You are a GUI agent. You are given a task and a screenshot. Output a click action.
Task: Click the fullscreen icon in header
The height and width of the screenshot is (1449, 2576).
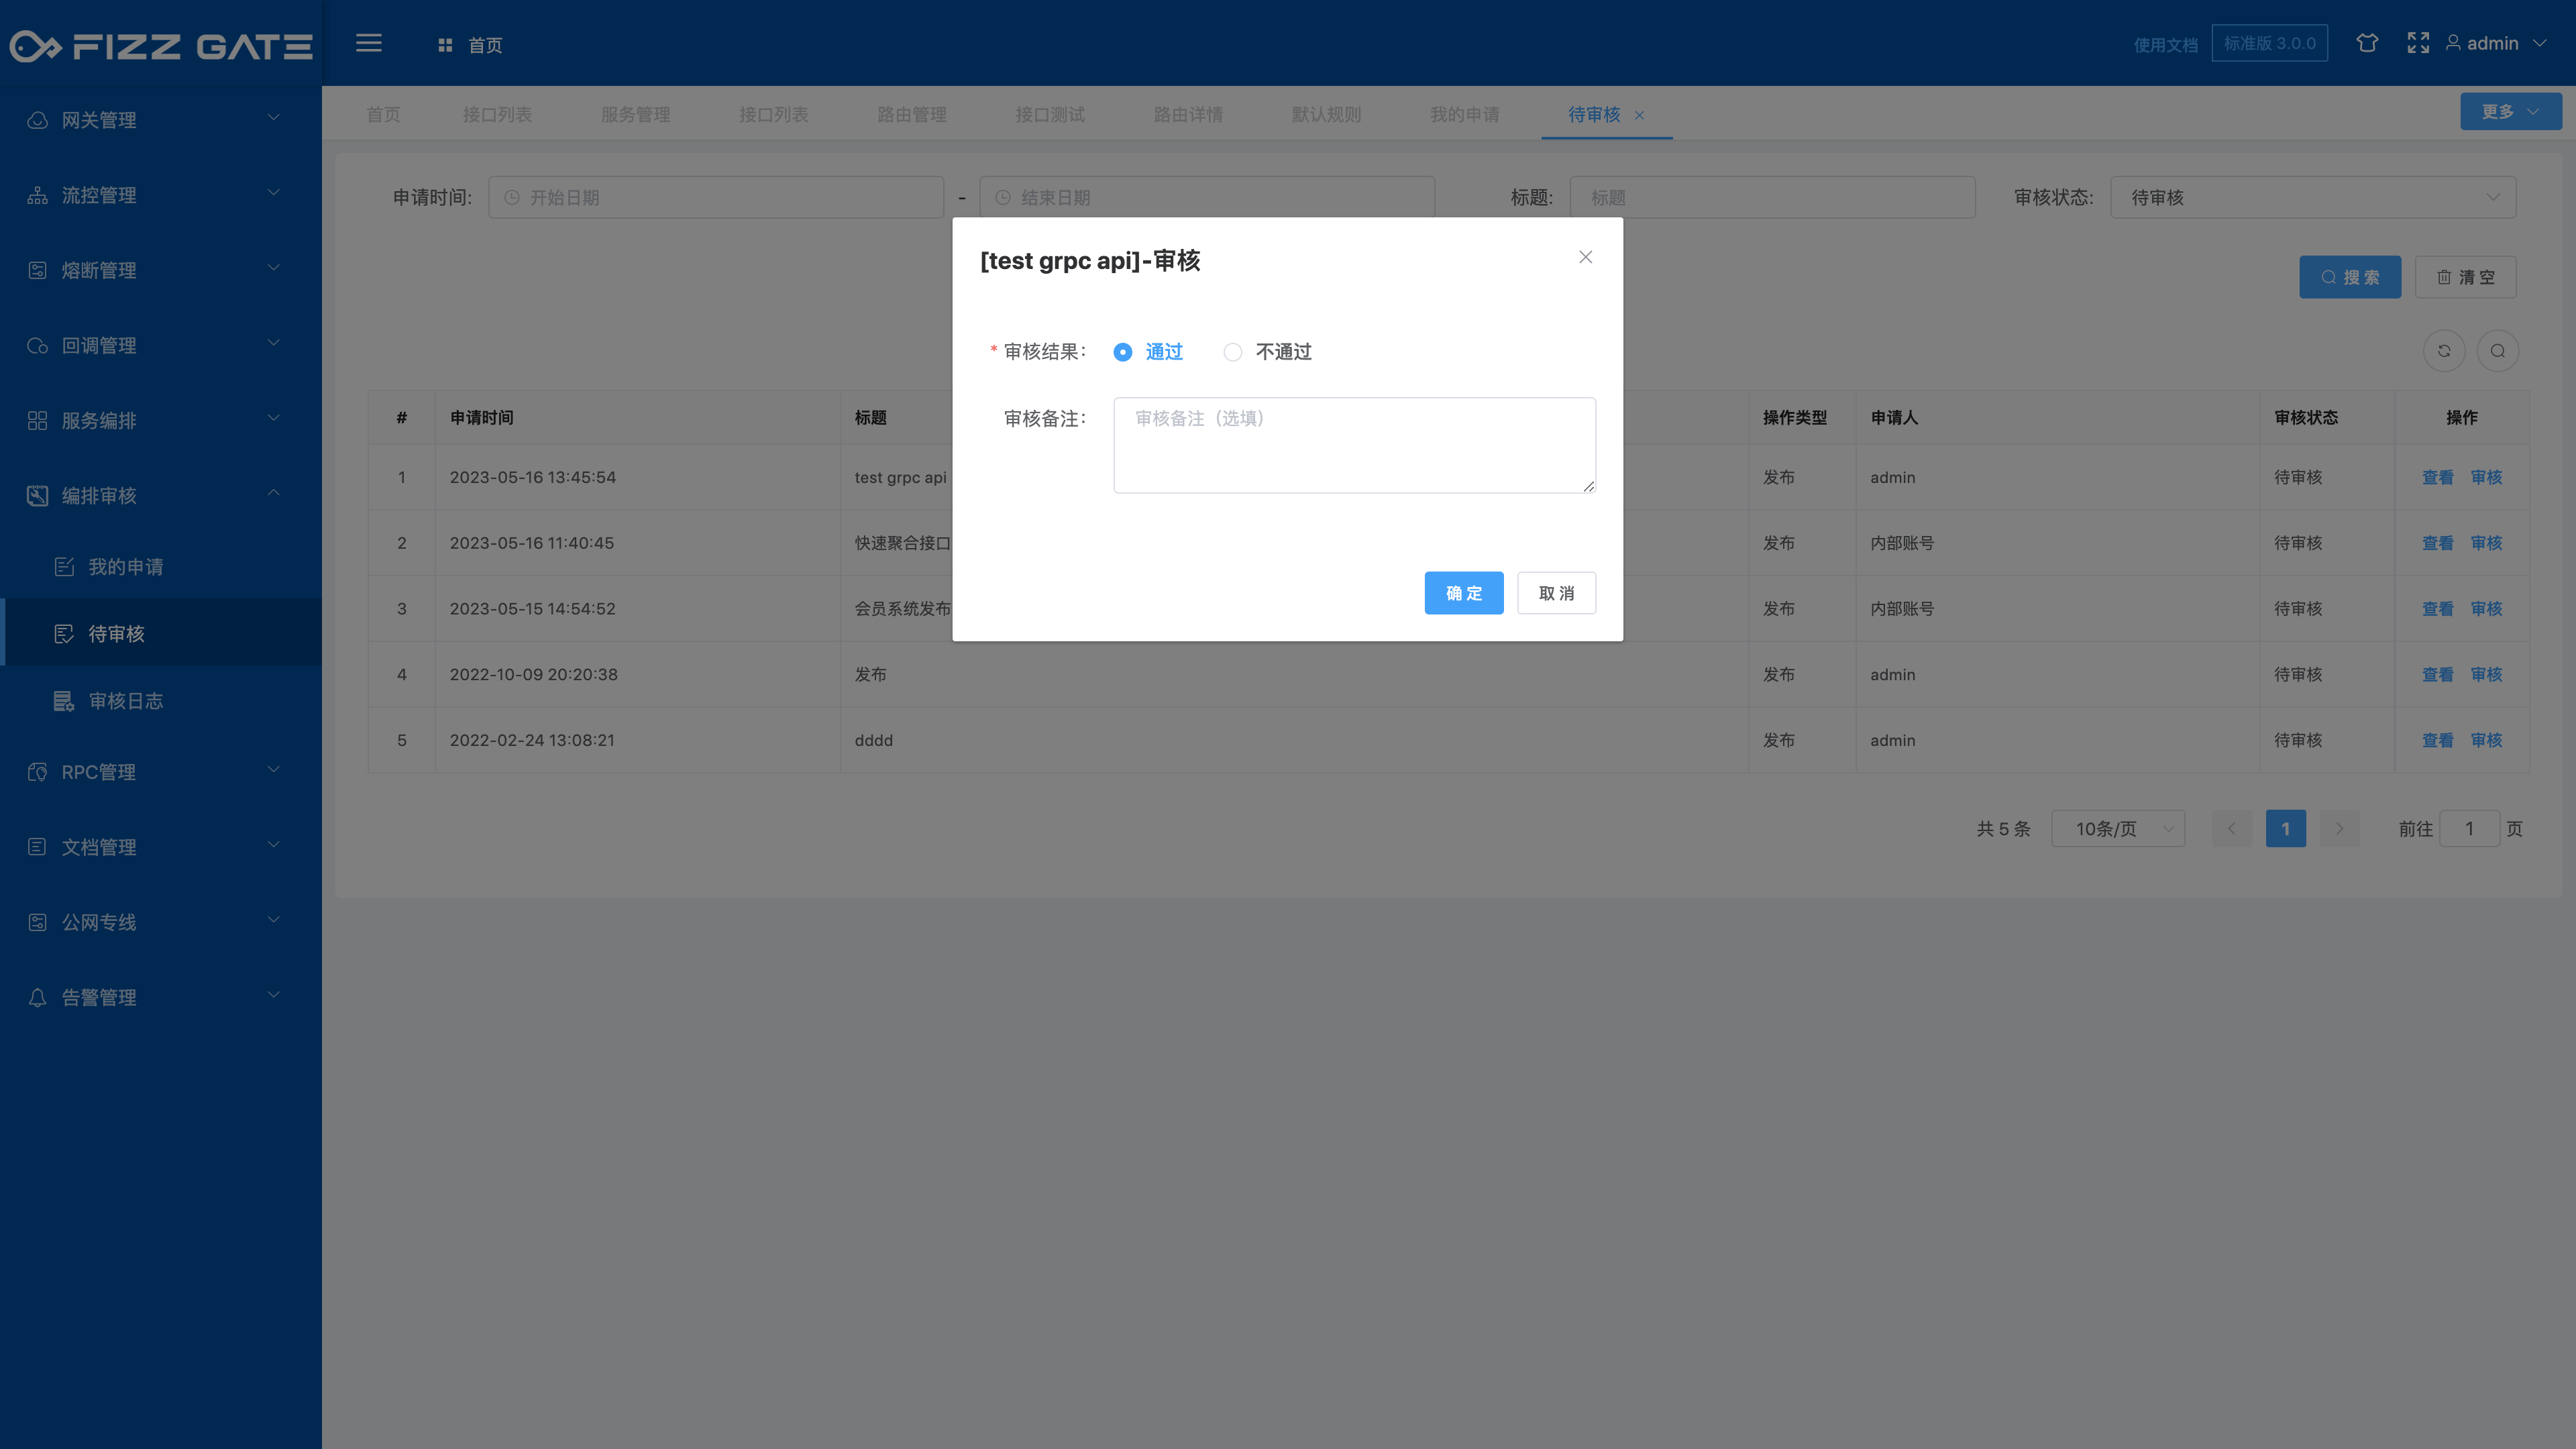[x=2417, y=43]
